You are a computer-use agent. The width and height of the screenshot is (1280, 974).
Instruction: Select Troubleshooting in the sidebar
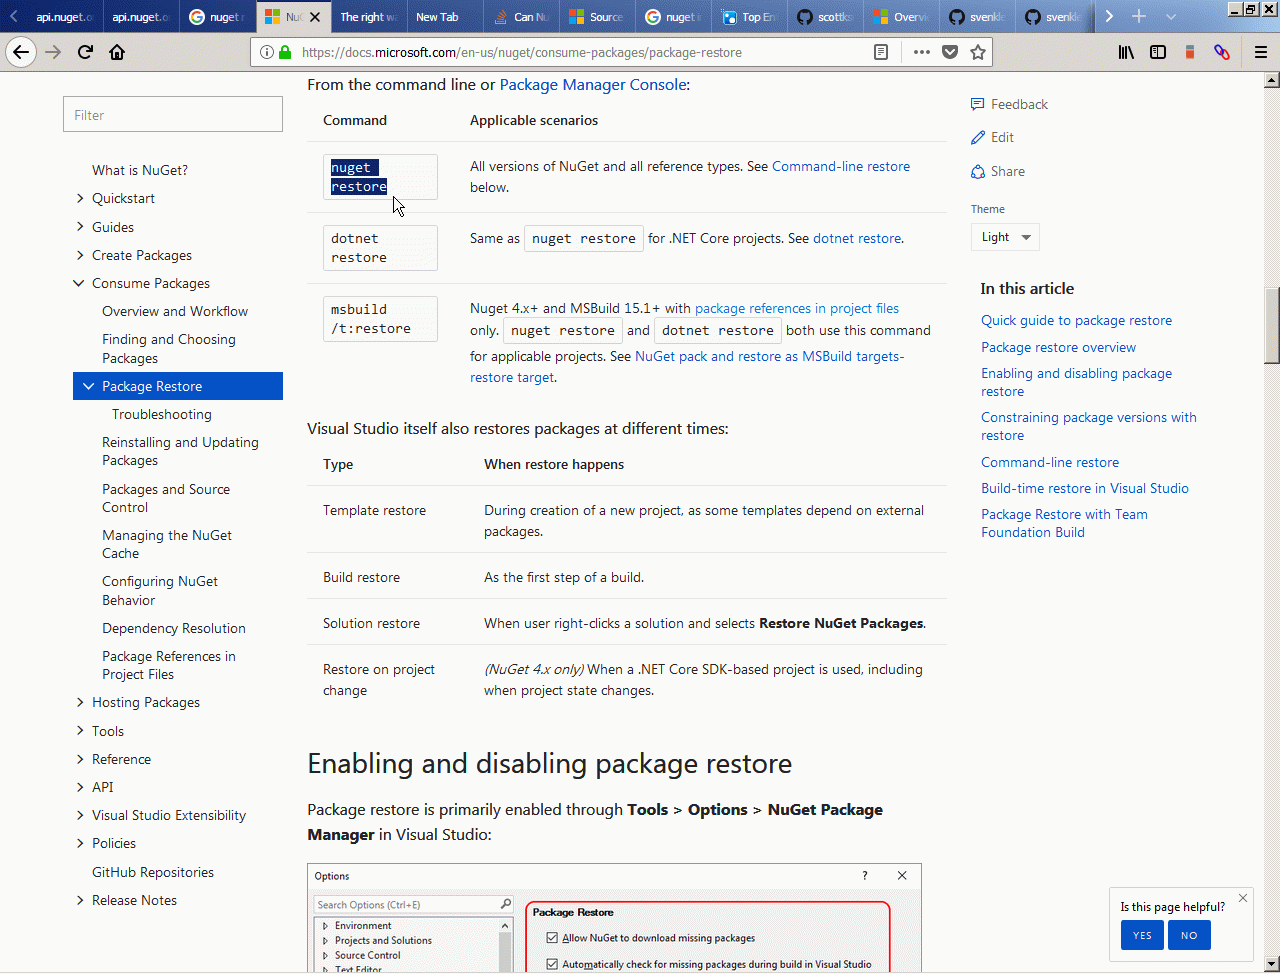tap(162, 414)
